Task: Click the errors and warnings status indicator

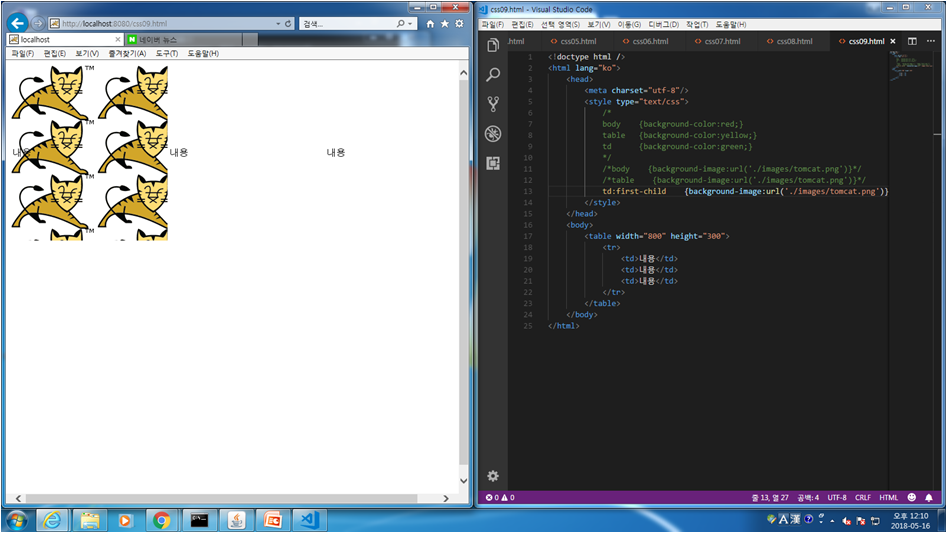Action: pyautogui.click(x=500, y=497)
